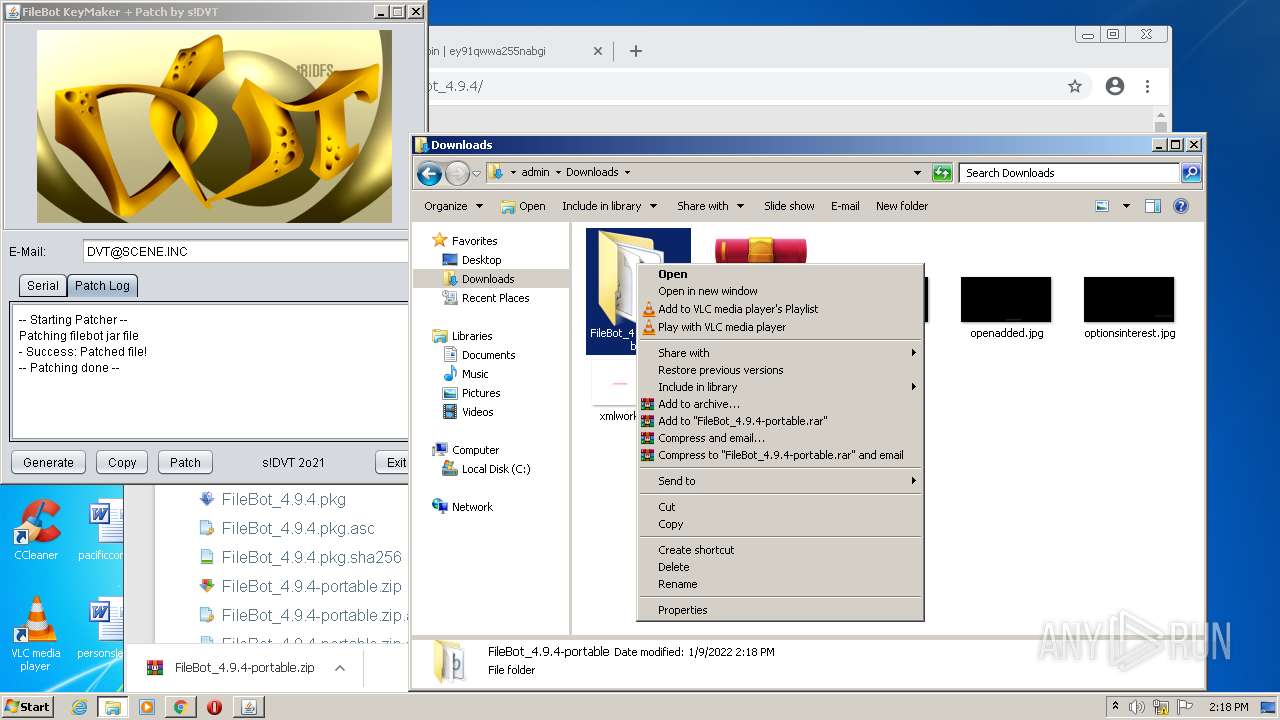
Task: Click the Explorer forward navigation arrow
Action: tap(457, 173)
